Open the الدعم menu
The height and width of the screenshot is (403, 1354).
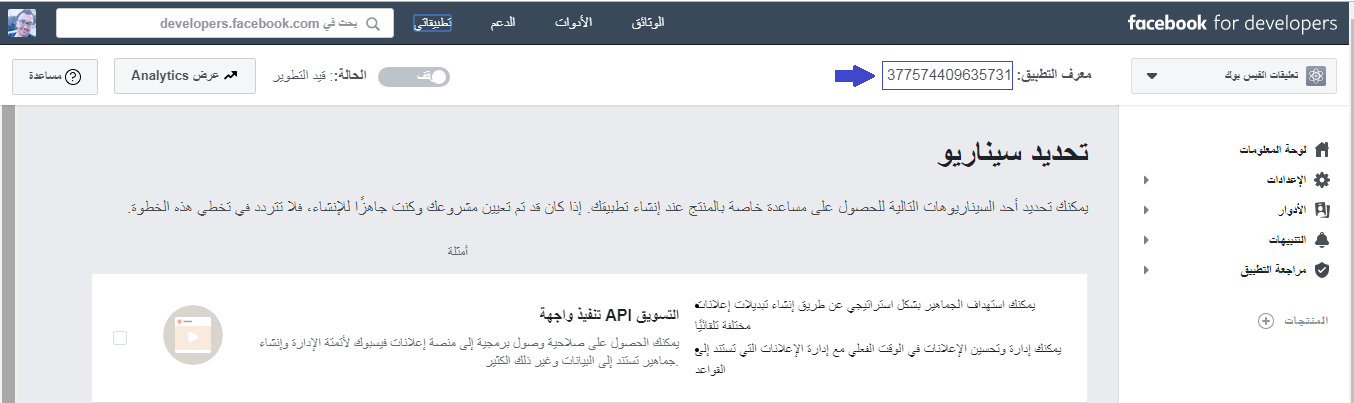tap(504, 23)
